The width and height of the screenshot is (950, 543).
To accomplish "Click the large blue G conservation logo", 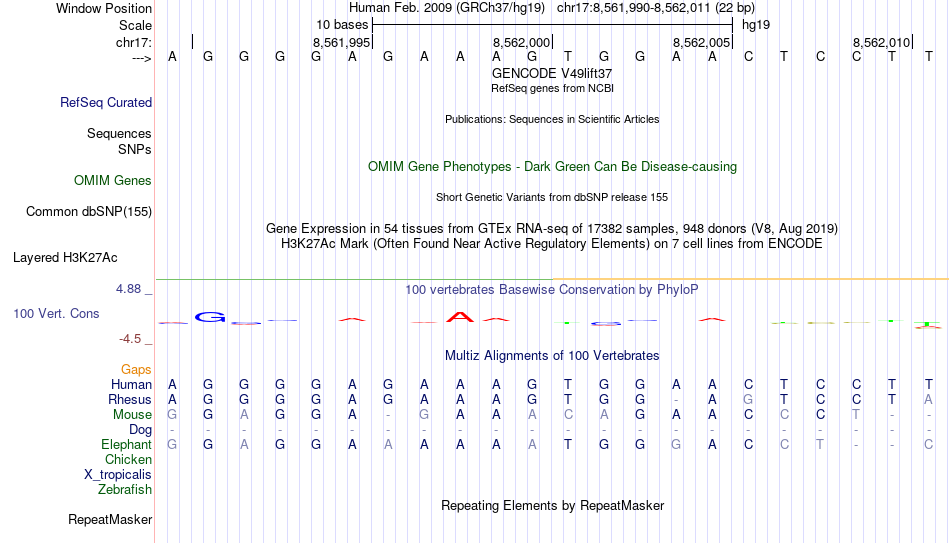I will point(210,317).
